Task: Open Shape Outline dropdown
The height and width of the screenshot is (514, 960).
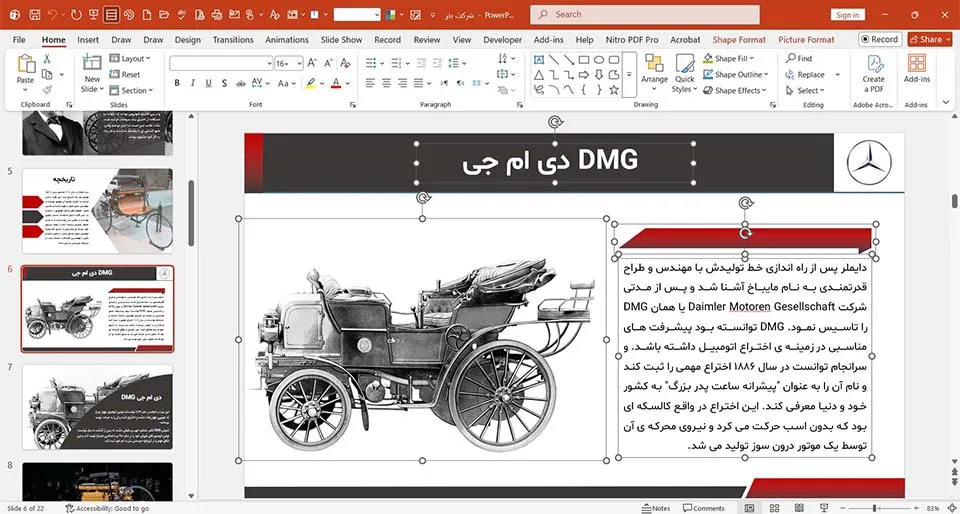Action: (735, 75)
